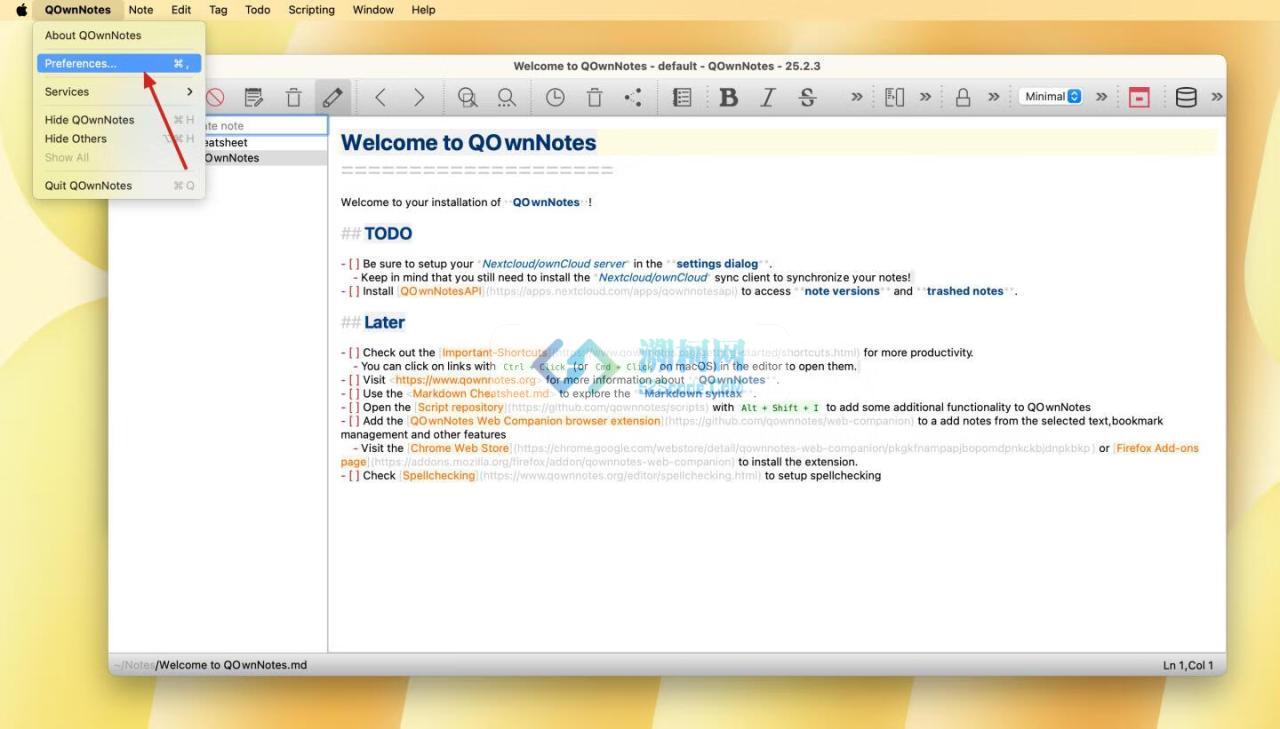Expand the formatting toolbar overflow chevron after strikethrough
The height and width of the screenshot is (729, 1280).
point(857,97)
